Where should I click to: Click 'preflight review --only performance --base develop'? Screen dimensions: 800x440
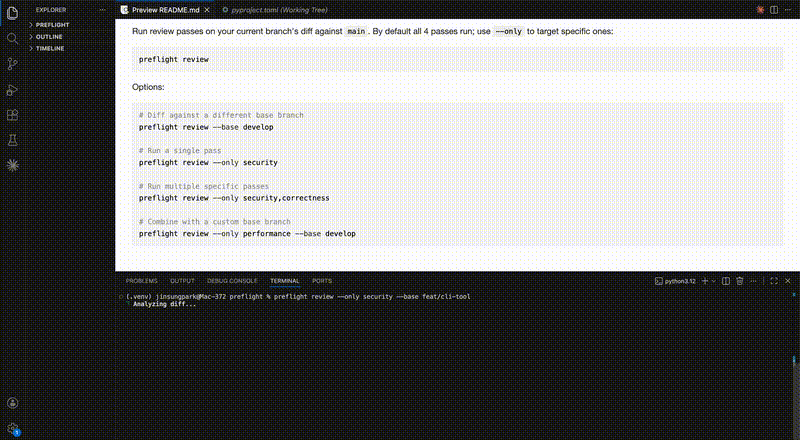tap(247, 234)
